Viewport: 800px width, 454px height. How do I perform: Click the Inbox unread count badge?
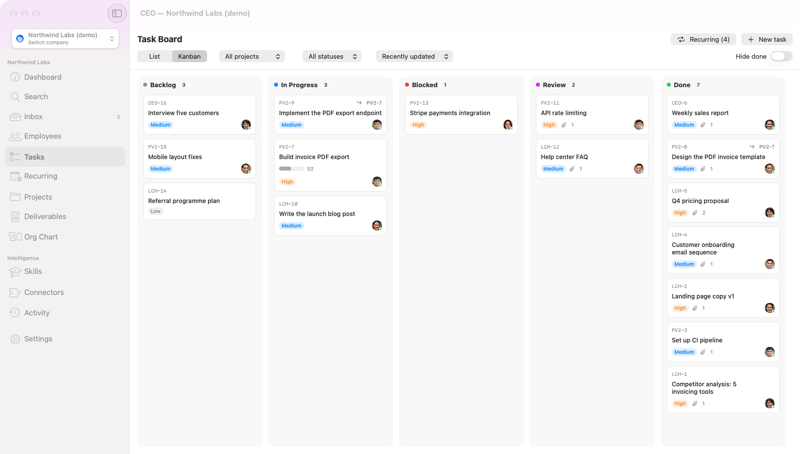(x=118, y=117)
